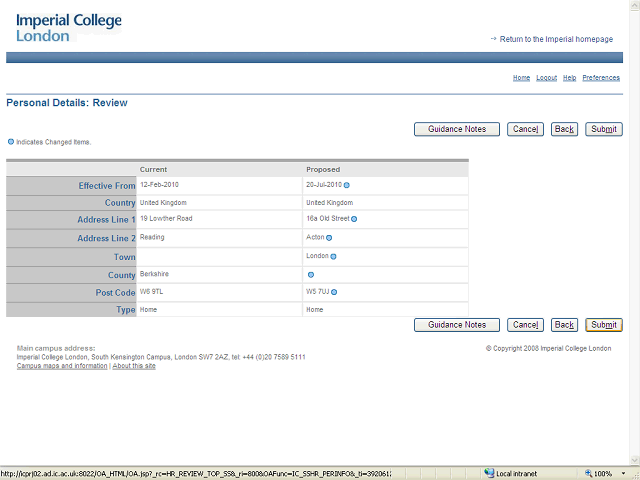Open the Help link
This screenshot has width=640, height=480.
569,78
